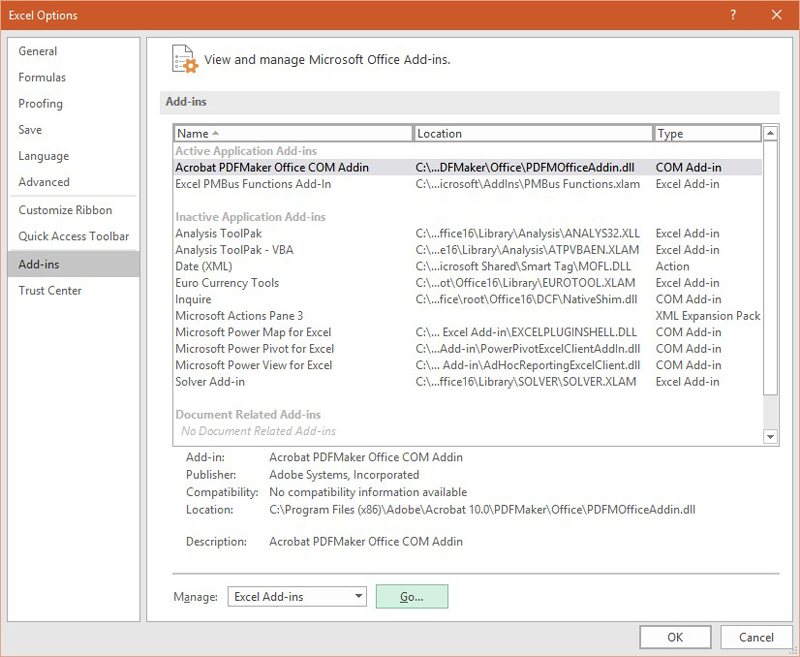800x657 pixels.
Task: Switch to the Trust Center page
Action: point(50,290)
